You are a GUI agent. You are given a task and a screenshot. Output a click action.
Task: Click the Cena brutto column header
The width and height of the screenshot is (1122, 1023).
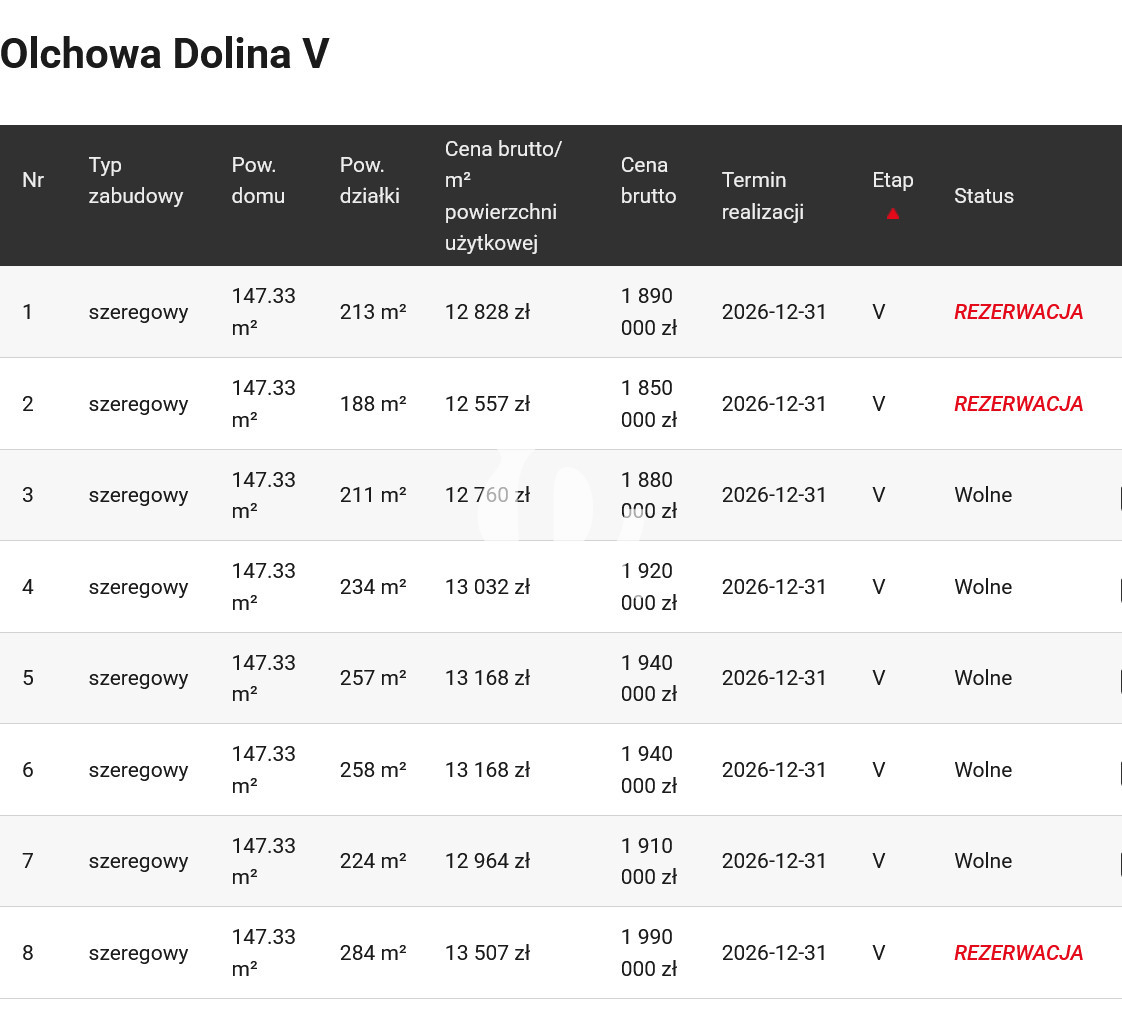pos(648,180)
